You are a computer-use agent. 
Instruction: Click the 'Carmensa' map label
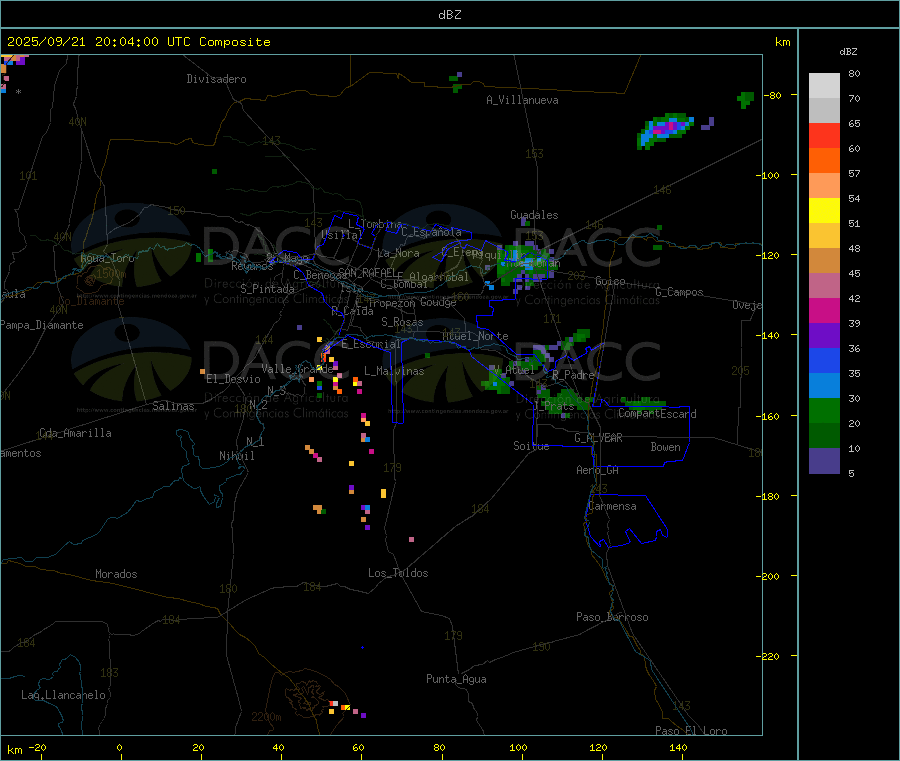pos(612,506)
